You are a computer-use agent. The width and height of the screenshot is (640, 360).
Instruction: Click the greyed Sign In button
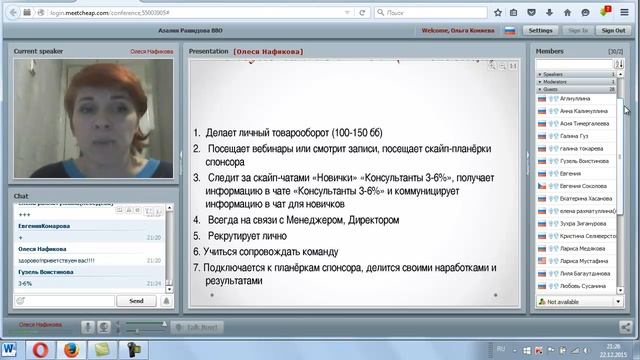point(578,31)
